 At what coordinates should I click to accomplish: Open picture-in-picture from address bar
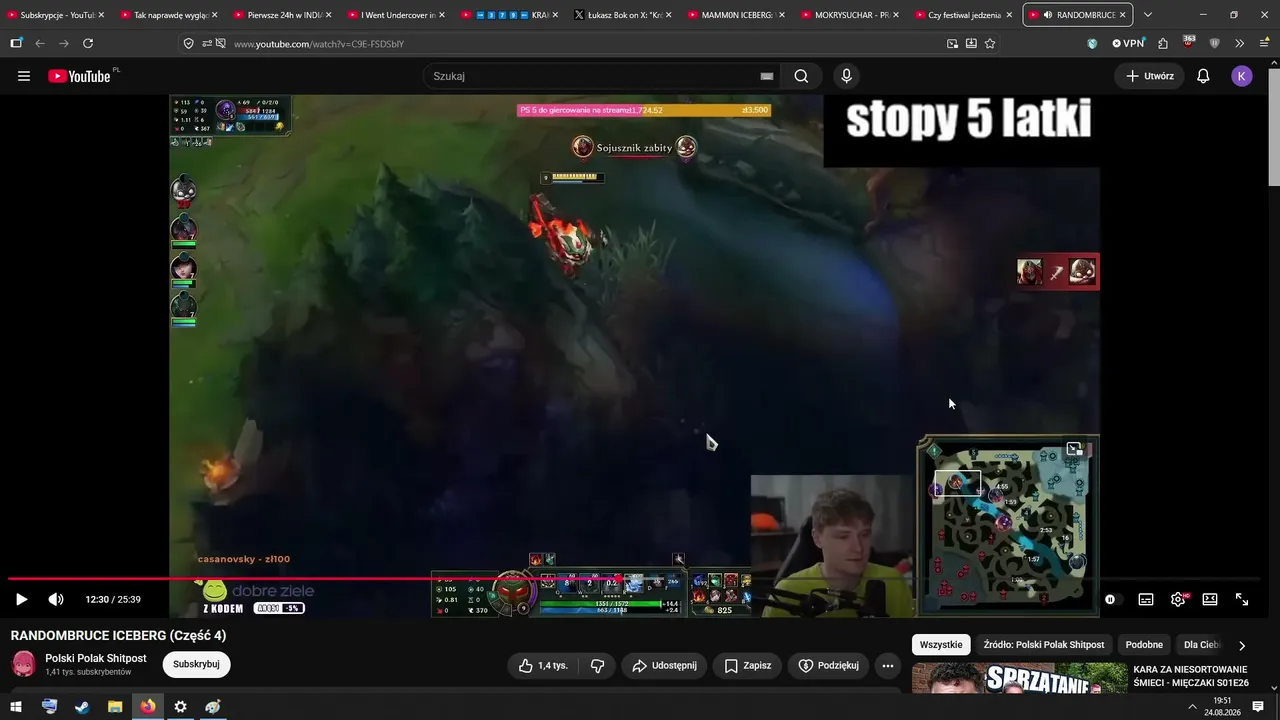(952, 44)
